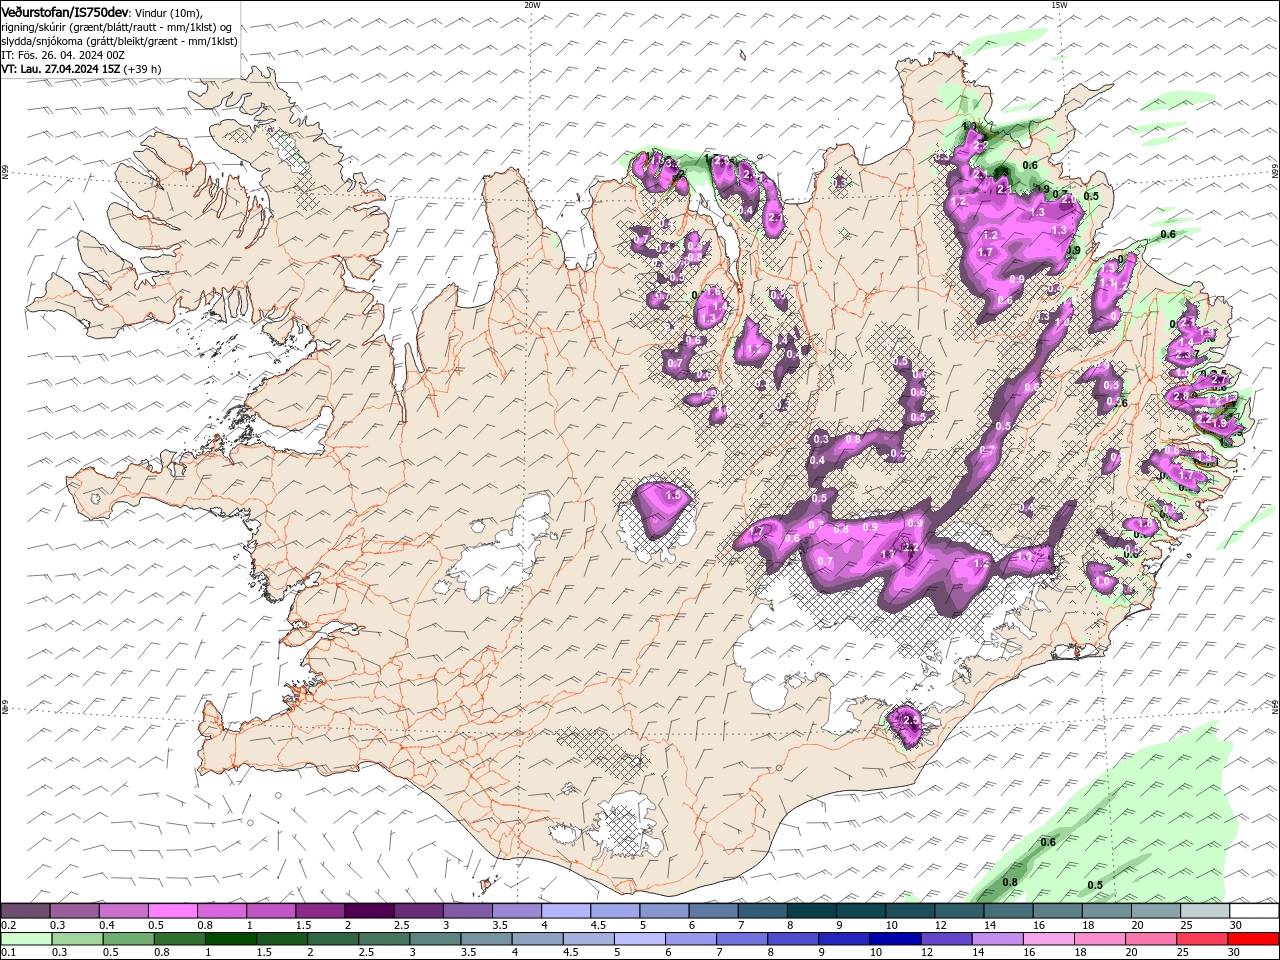
Task: Click the 20W longitude label at top
Action: tap(532, 5)
